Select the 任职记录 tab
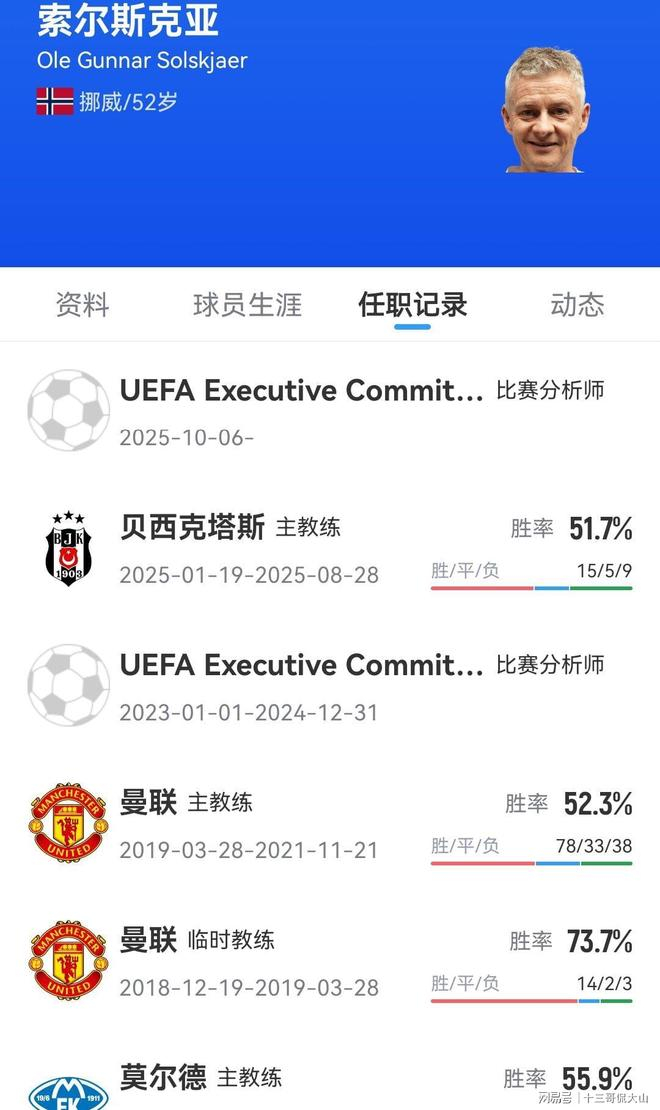This screenshot has height=1110, width=660. tap(412, 305)
